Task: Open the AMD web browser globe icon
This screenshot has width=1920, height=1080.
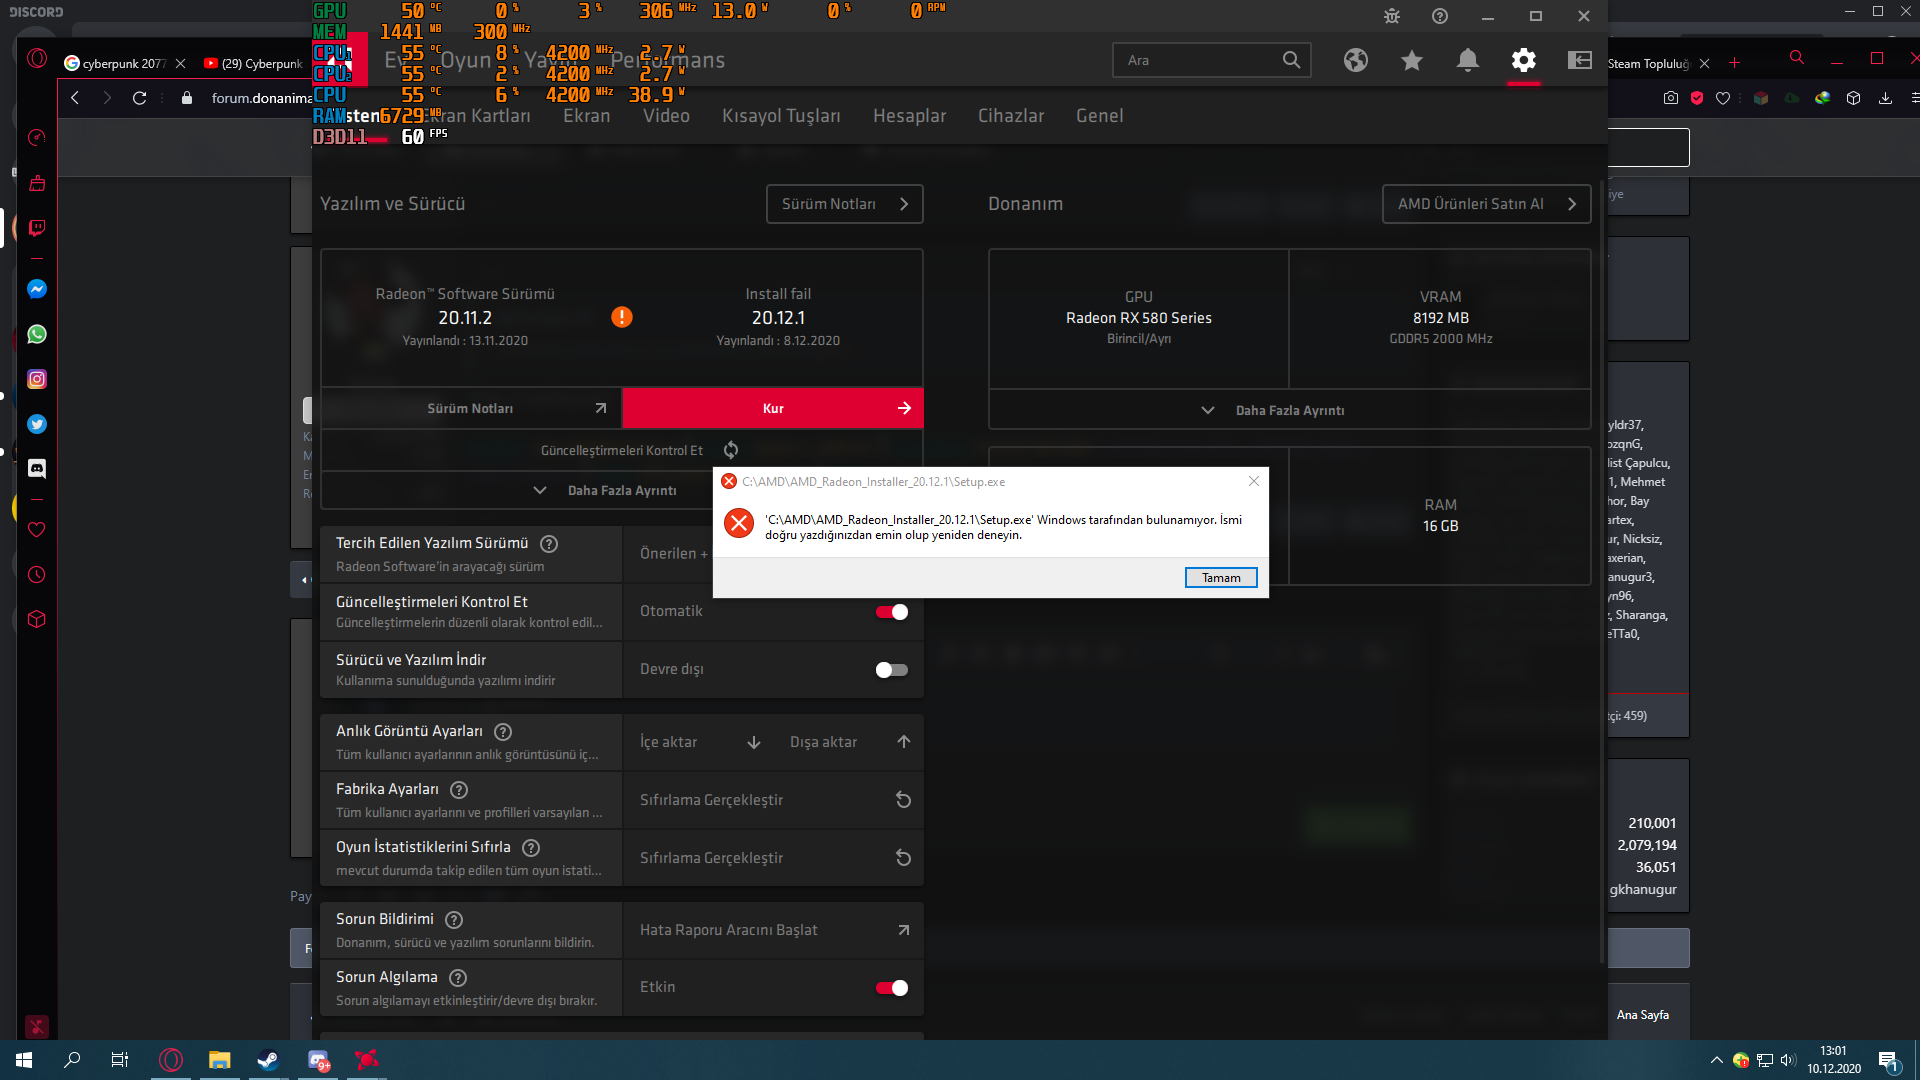Action: 1355,60
